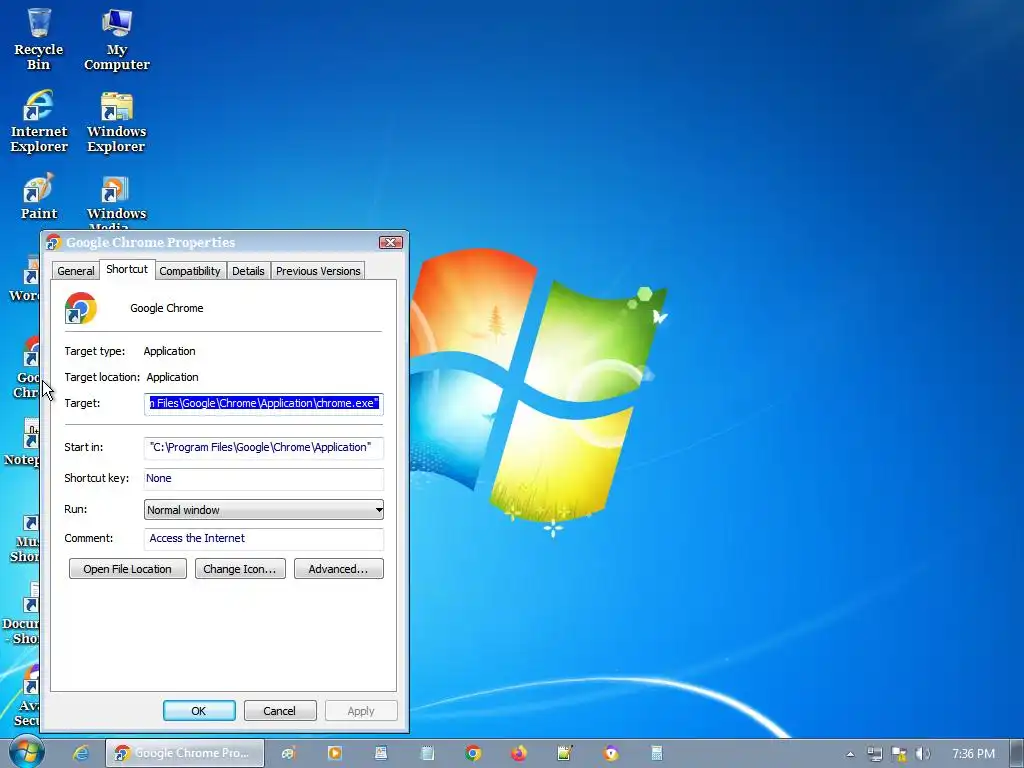Click the 7:36 PM clock
Image resolution: width=1024 pixels, height=768 pixels.
tap(973, 754)
